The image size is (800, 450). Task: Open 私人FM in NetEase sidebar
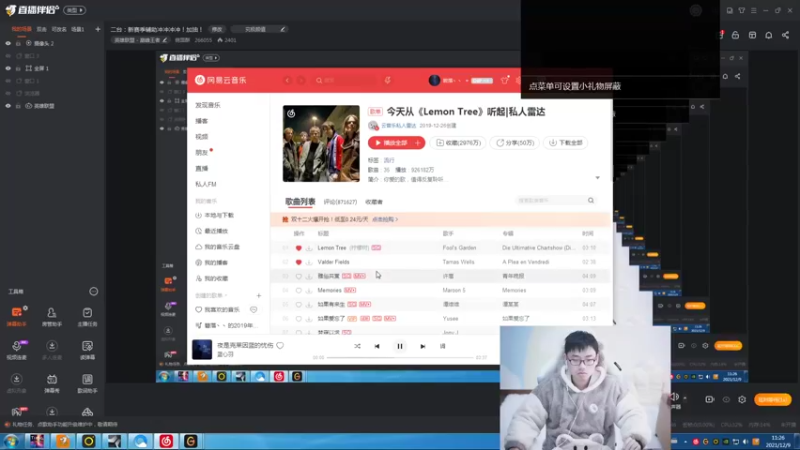(x=206, y=184)
